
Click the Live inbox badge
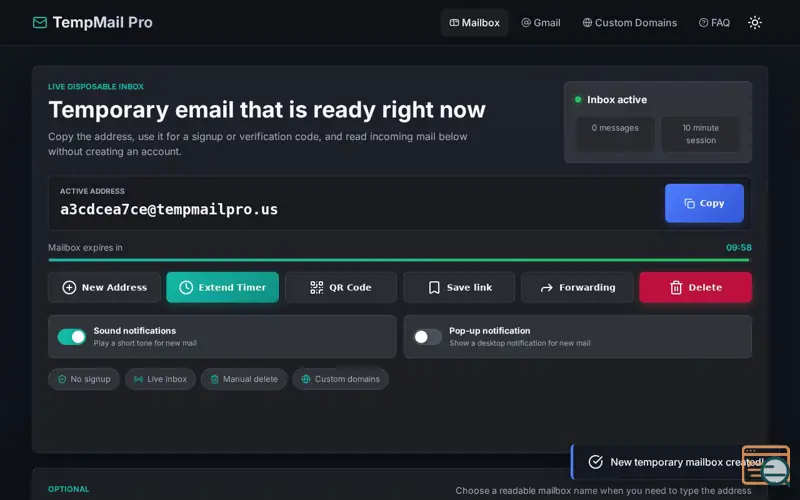click(x=160, y=379)
